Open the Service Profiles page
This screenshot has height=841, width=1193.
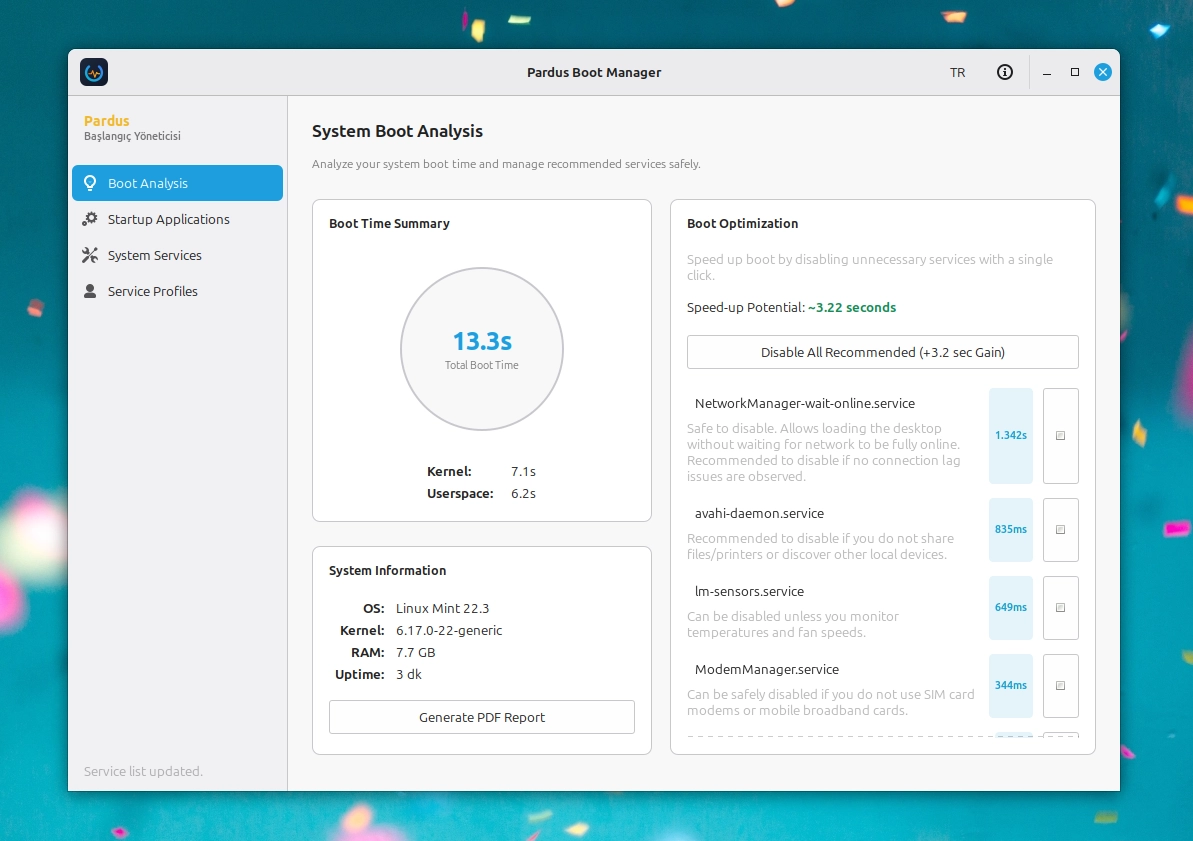pyautogui.click(x=177, y=291)
